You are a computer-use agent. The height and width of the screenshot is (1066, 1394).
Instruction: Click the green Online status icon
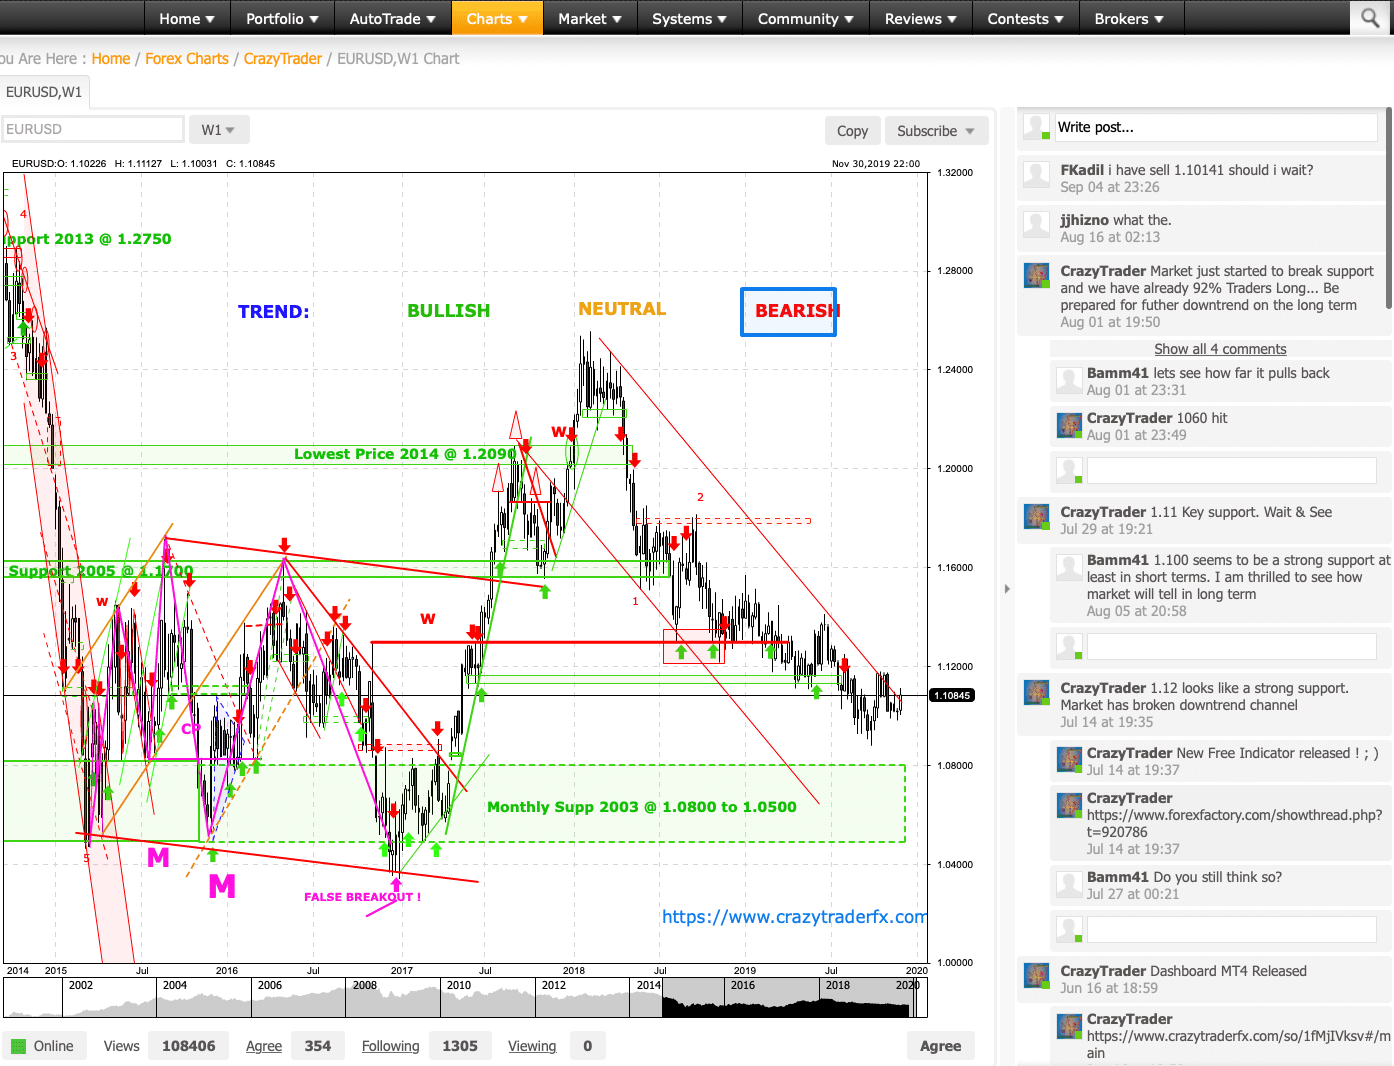point(18,1046)
